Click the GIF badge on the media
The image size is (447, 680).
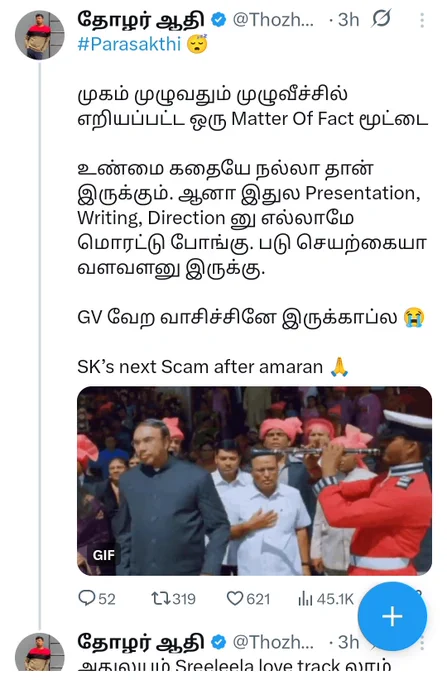coord(104,555)
